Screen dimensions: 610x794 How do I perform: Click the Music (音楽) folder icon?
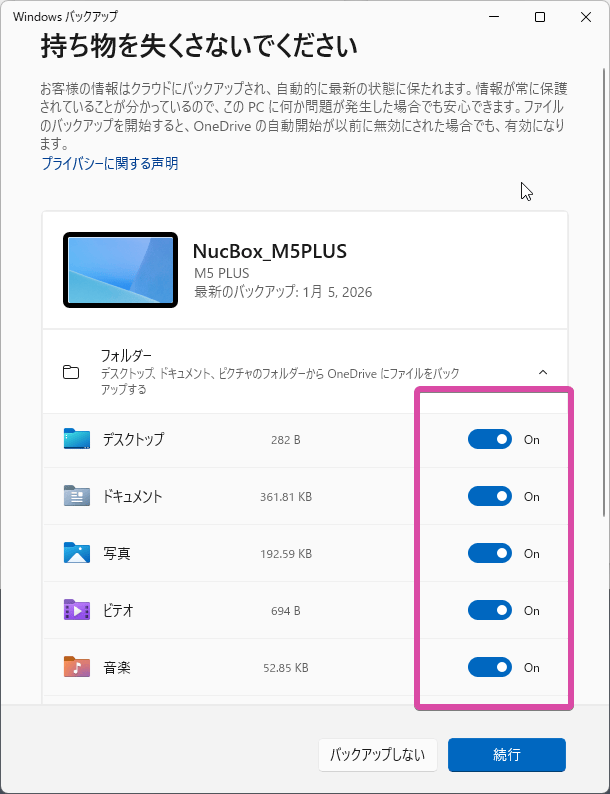76,667
